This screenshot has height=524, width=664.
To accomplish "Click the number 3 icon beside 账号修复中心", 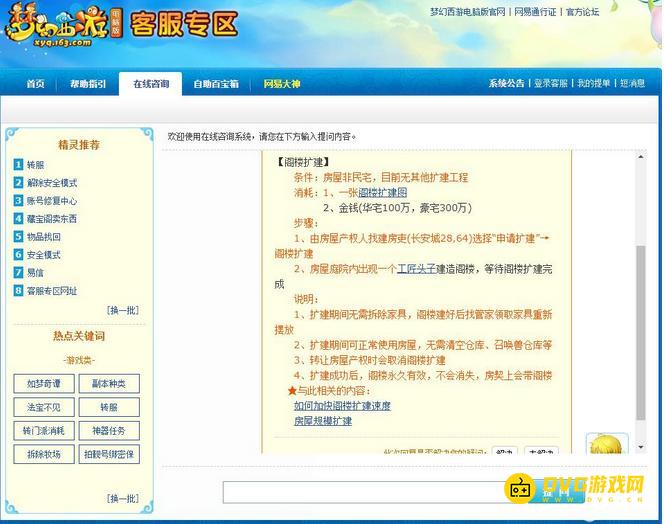I will [18, 200].
